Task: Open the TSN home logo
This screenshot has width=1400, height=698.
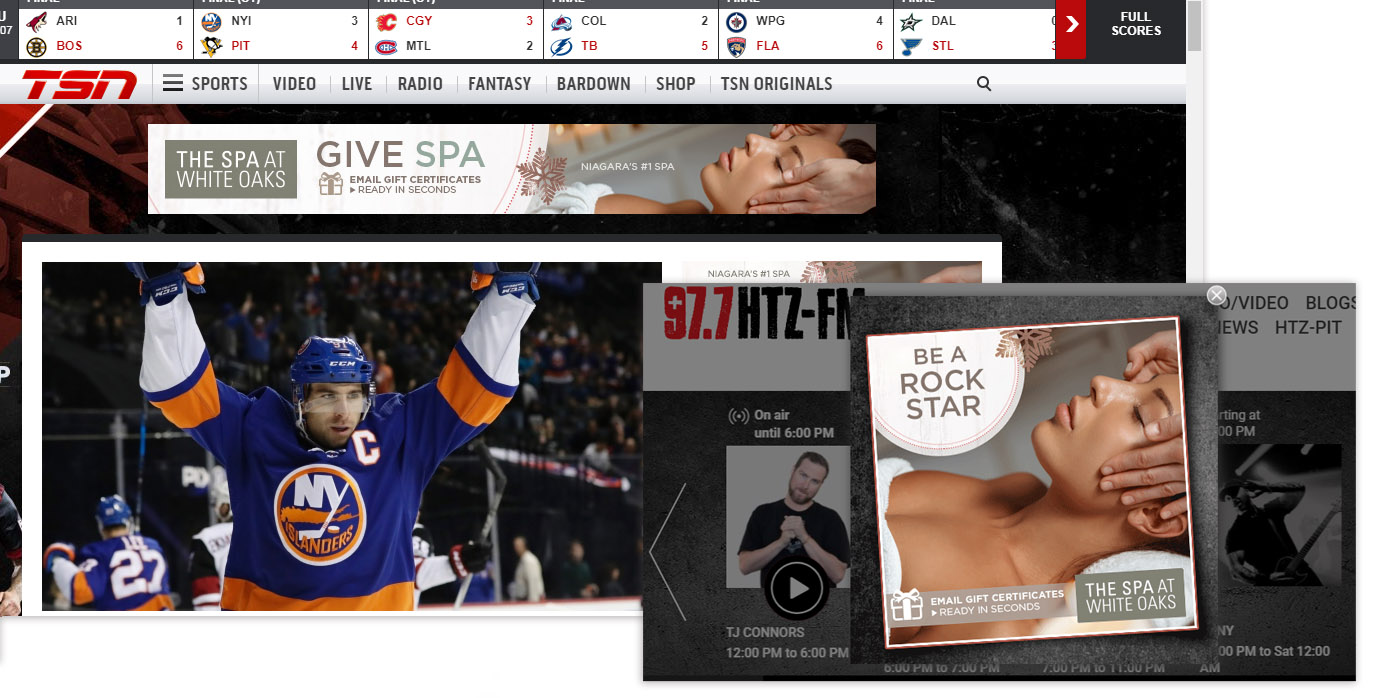Action: [79, 85]
